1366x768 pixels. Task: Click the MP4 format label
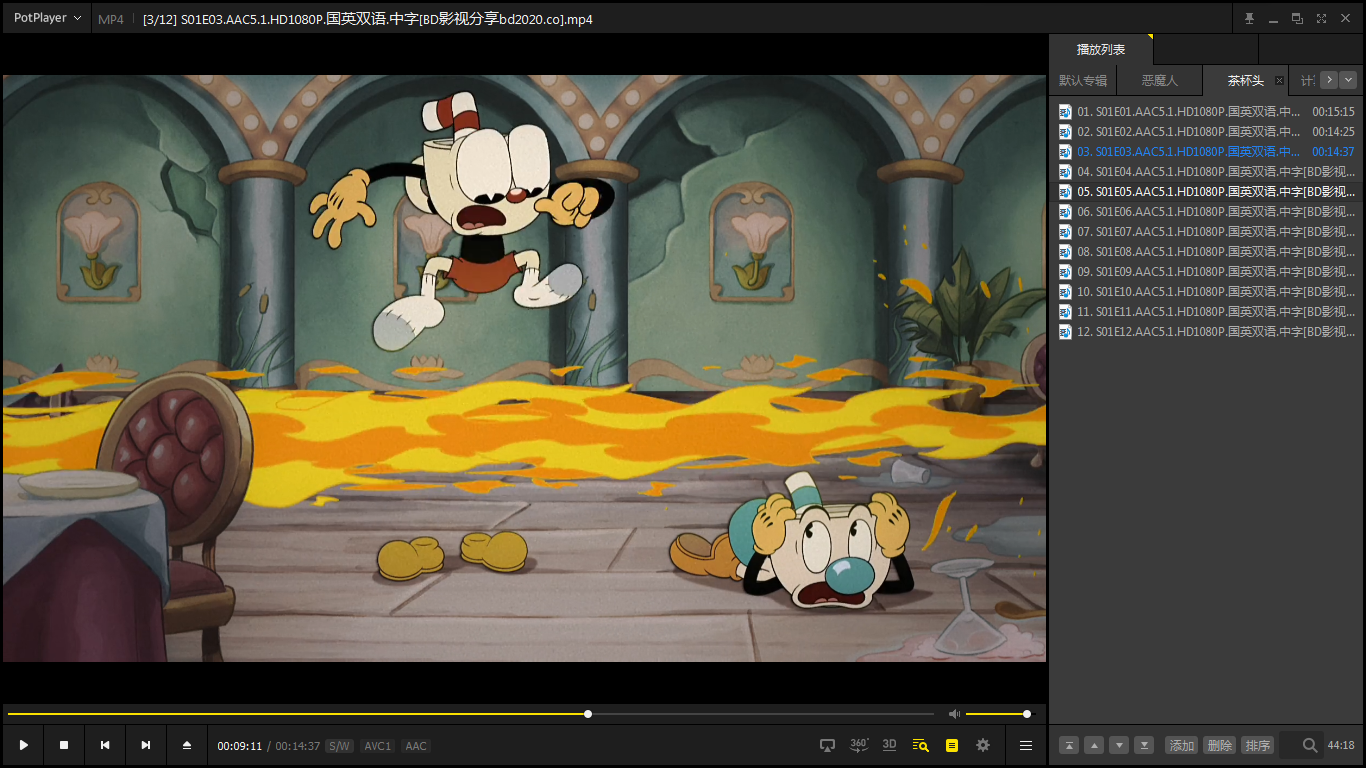(x=111, y=19)
